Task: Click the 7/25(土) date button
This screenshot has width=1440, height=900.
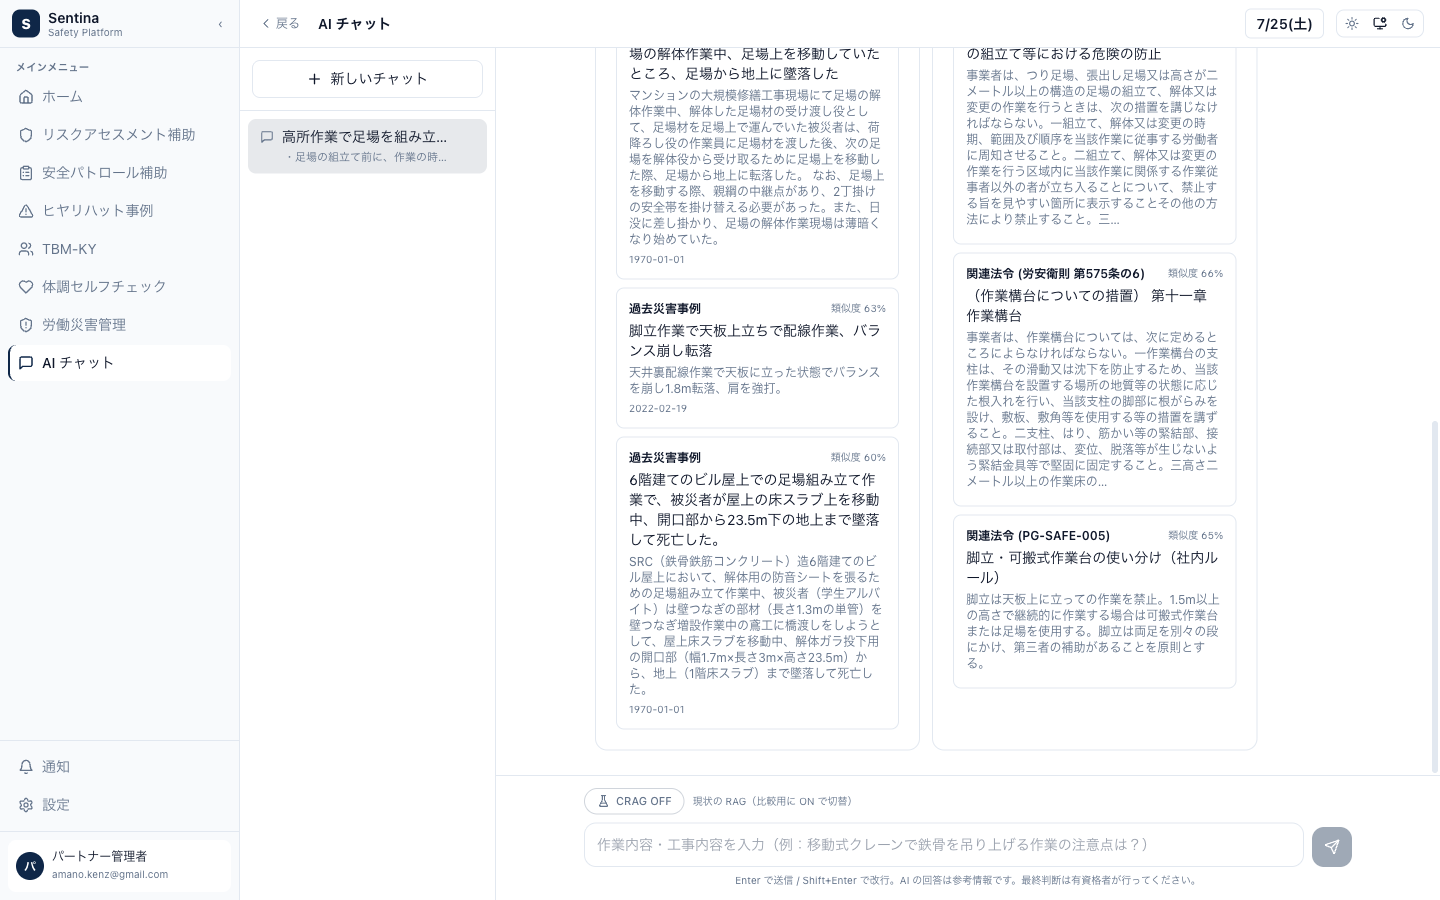Action: (1284, 24)
